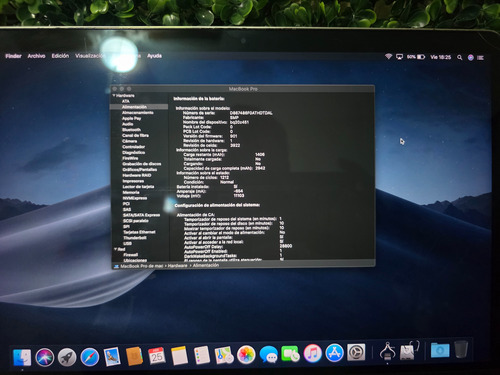Click Hardware in the bottom path bar

(177, 266)
